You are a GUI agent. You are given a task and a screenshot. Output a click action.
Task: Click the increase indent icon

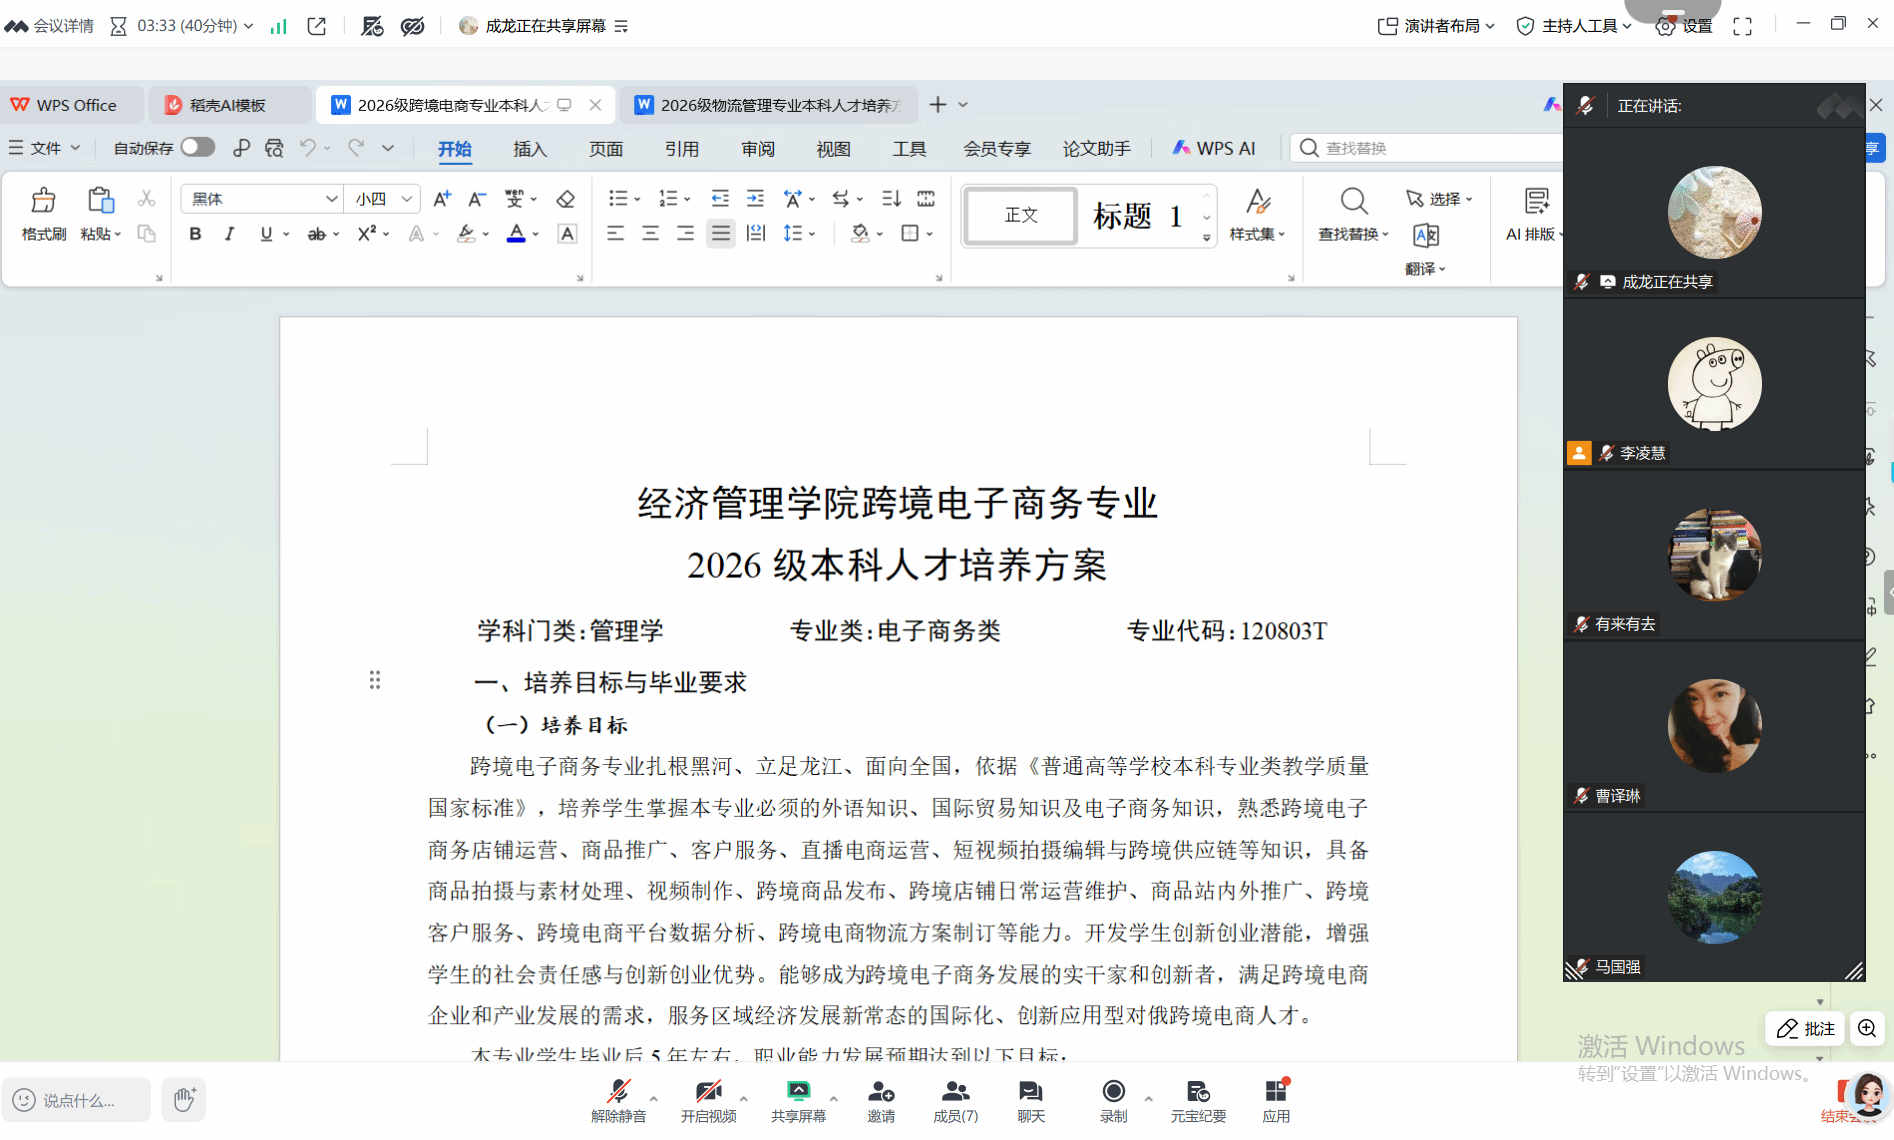755,199
